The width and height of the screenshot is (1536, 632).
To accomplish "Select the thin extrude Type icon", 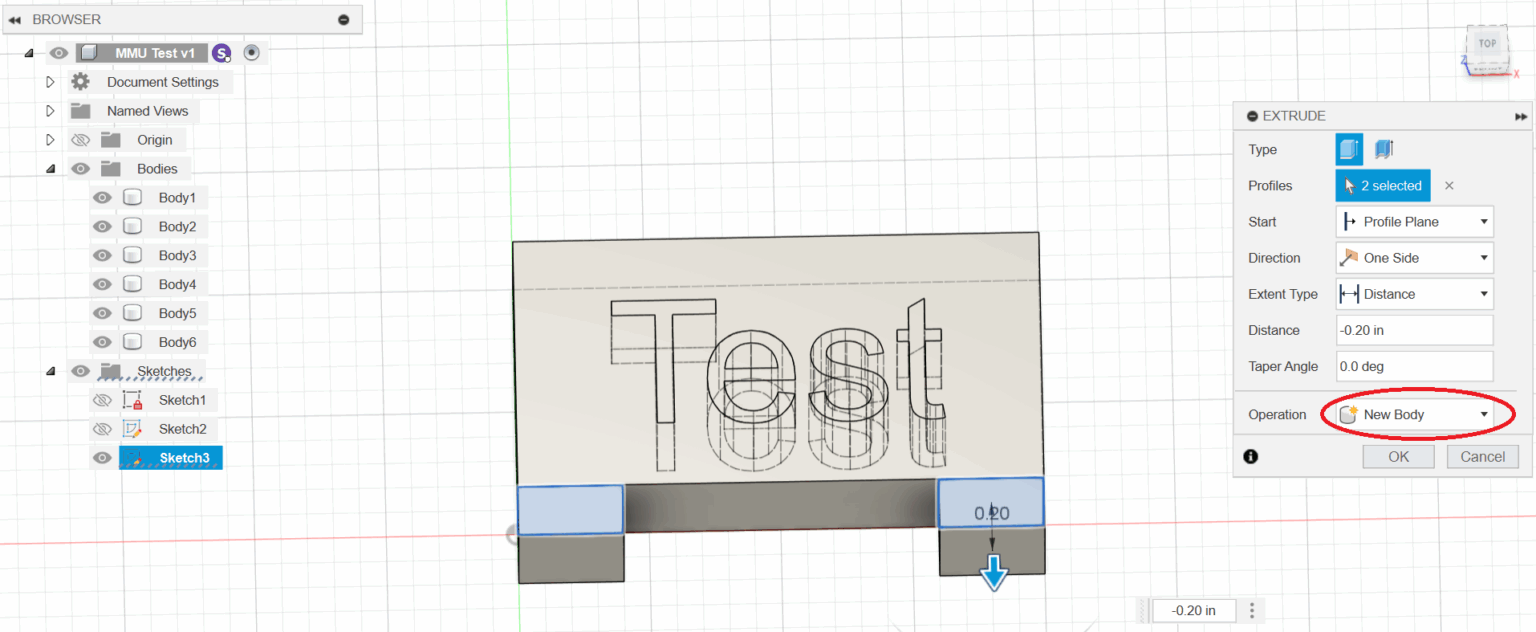I will (1383, 149).
